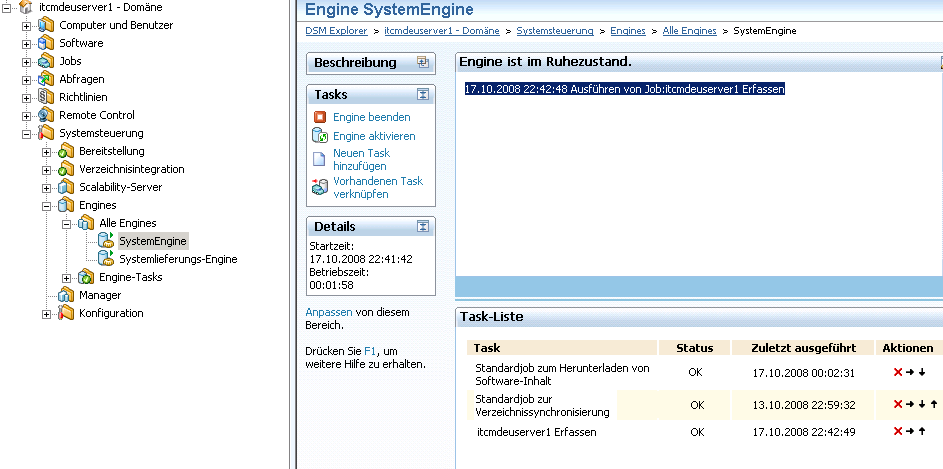Image resolution: width=943 pixels, height=469 pixels.
Task: Delete the itcmdeuserver1 Erfassen task via red X
Action: 896,432
